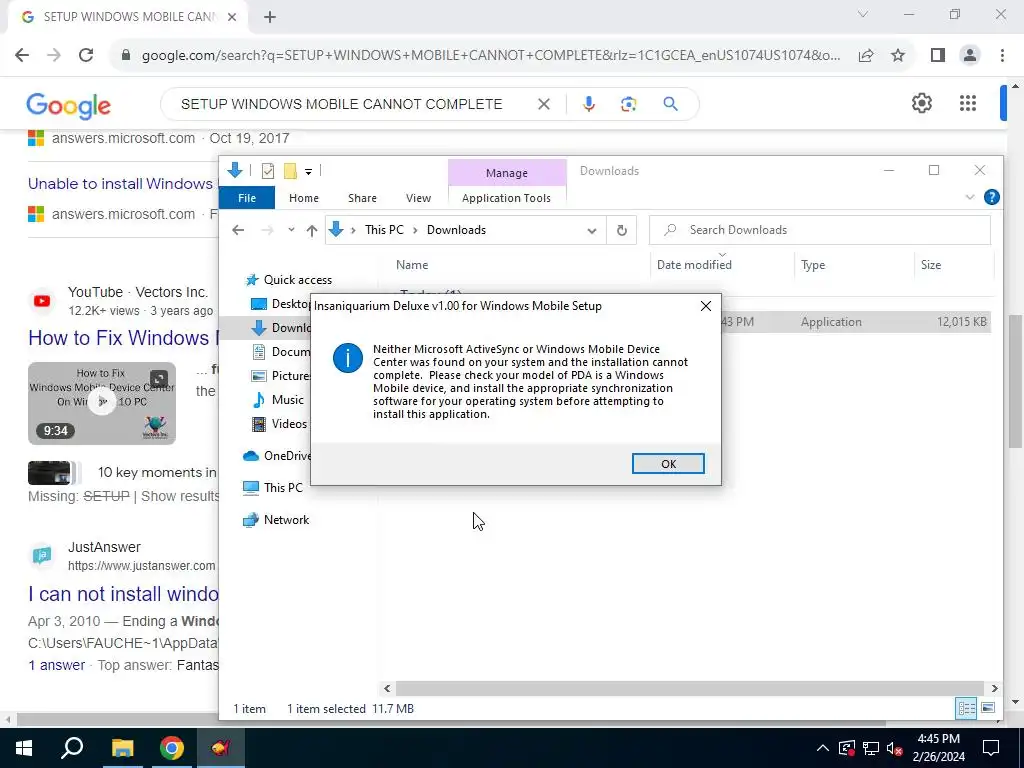Click the Google logo

tap(69, 105)
